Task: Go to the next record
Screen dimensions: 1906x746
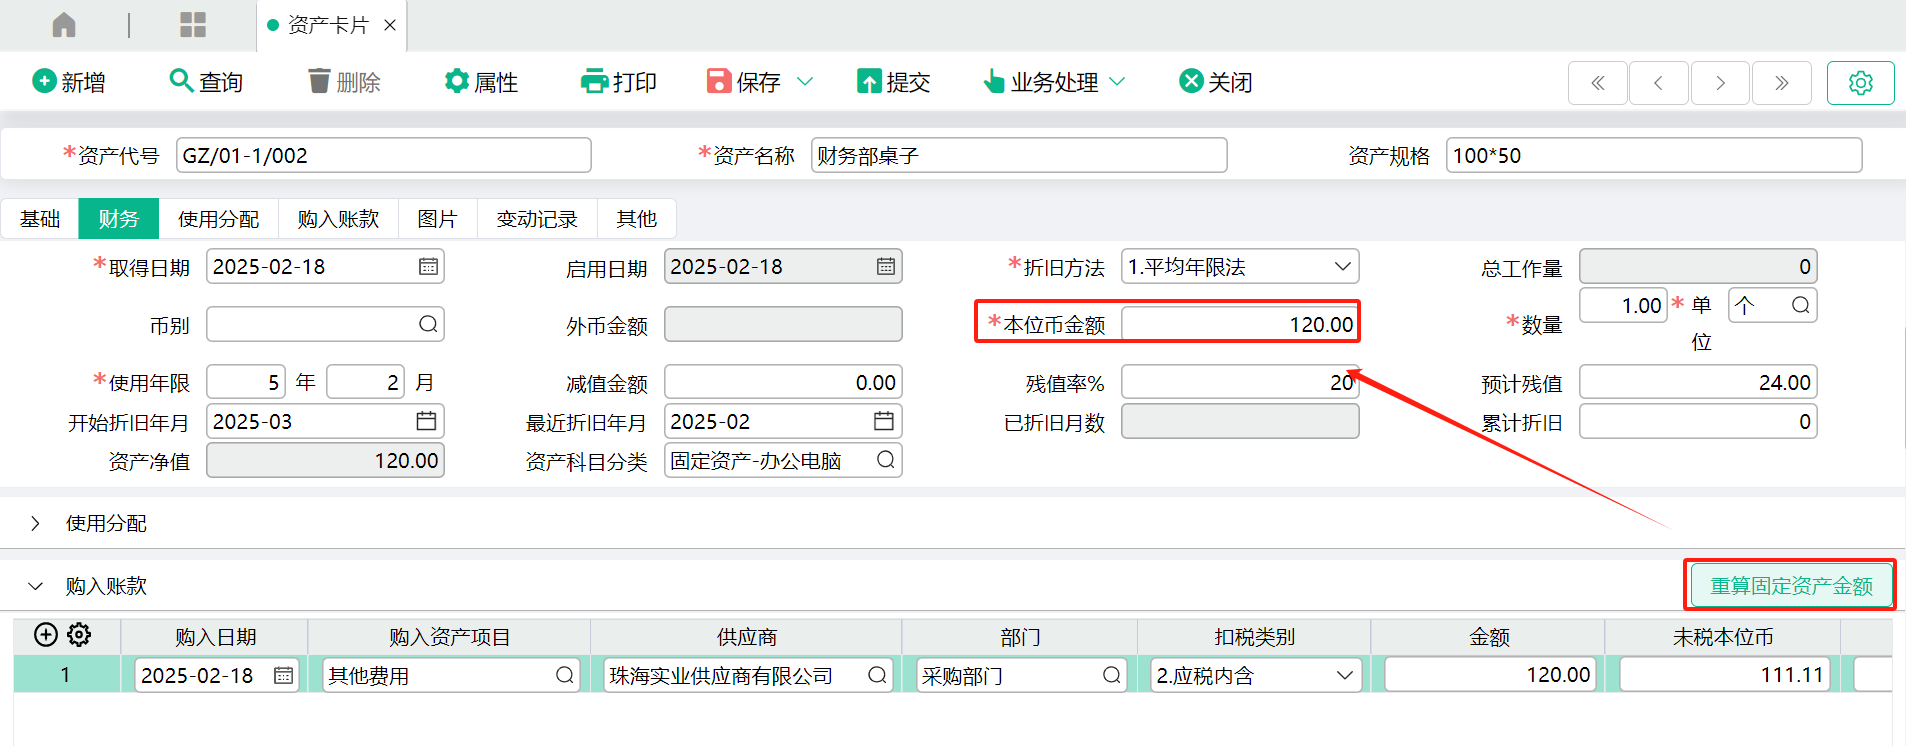Action: [x=1720, y=83]
